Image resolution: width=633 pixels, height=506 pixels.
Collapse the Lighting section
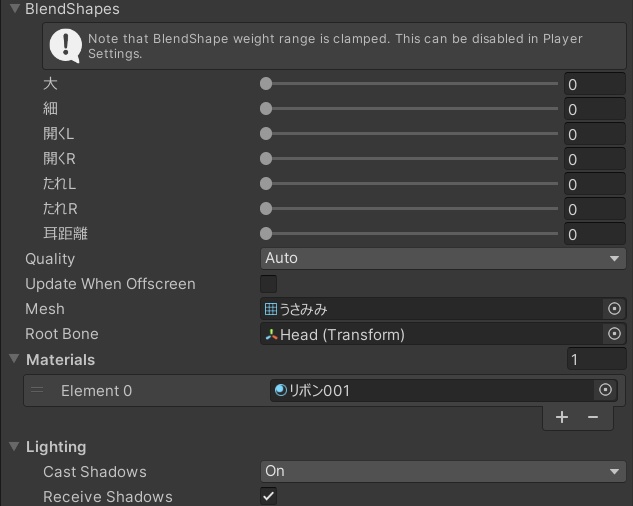14,447
